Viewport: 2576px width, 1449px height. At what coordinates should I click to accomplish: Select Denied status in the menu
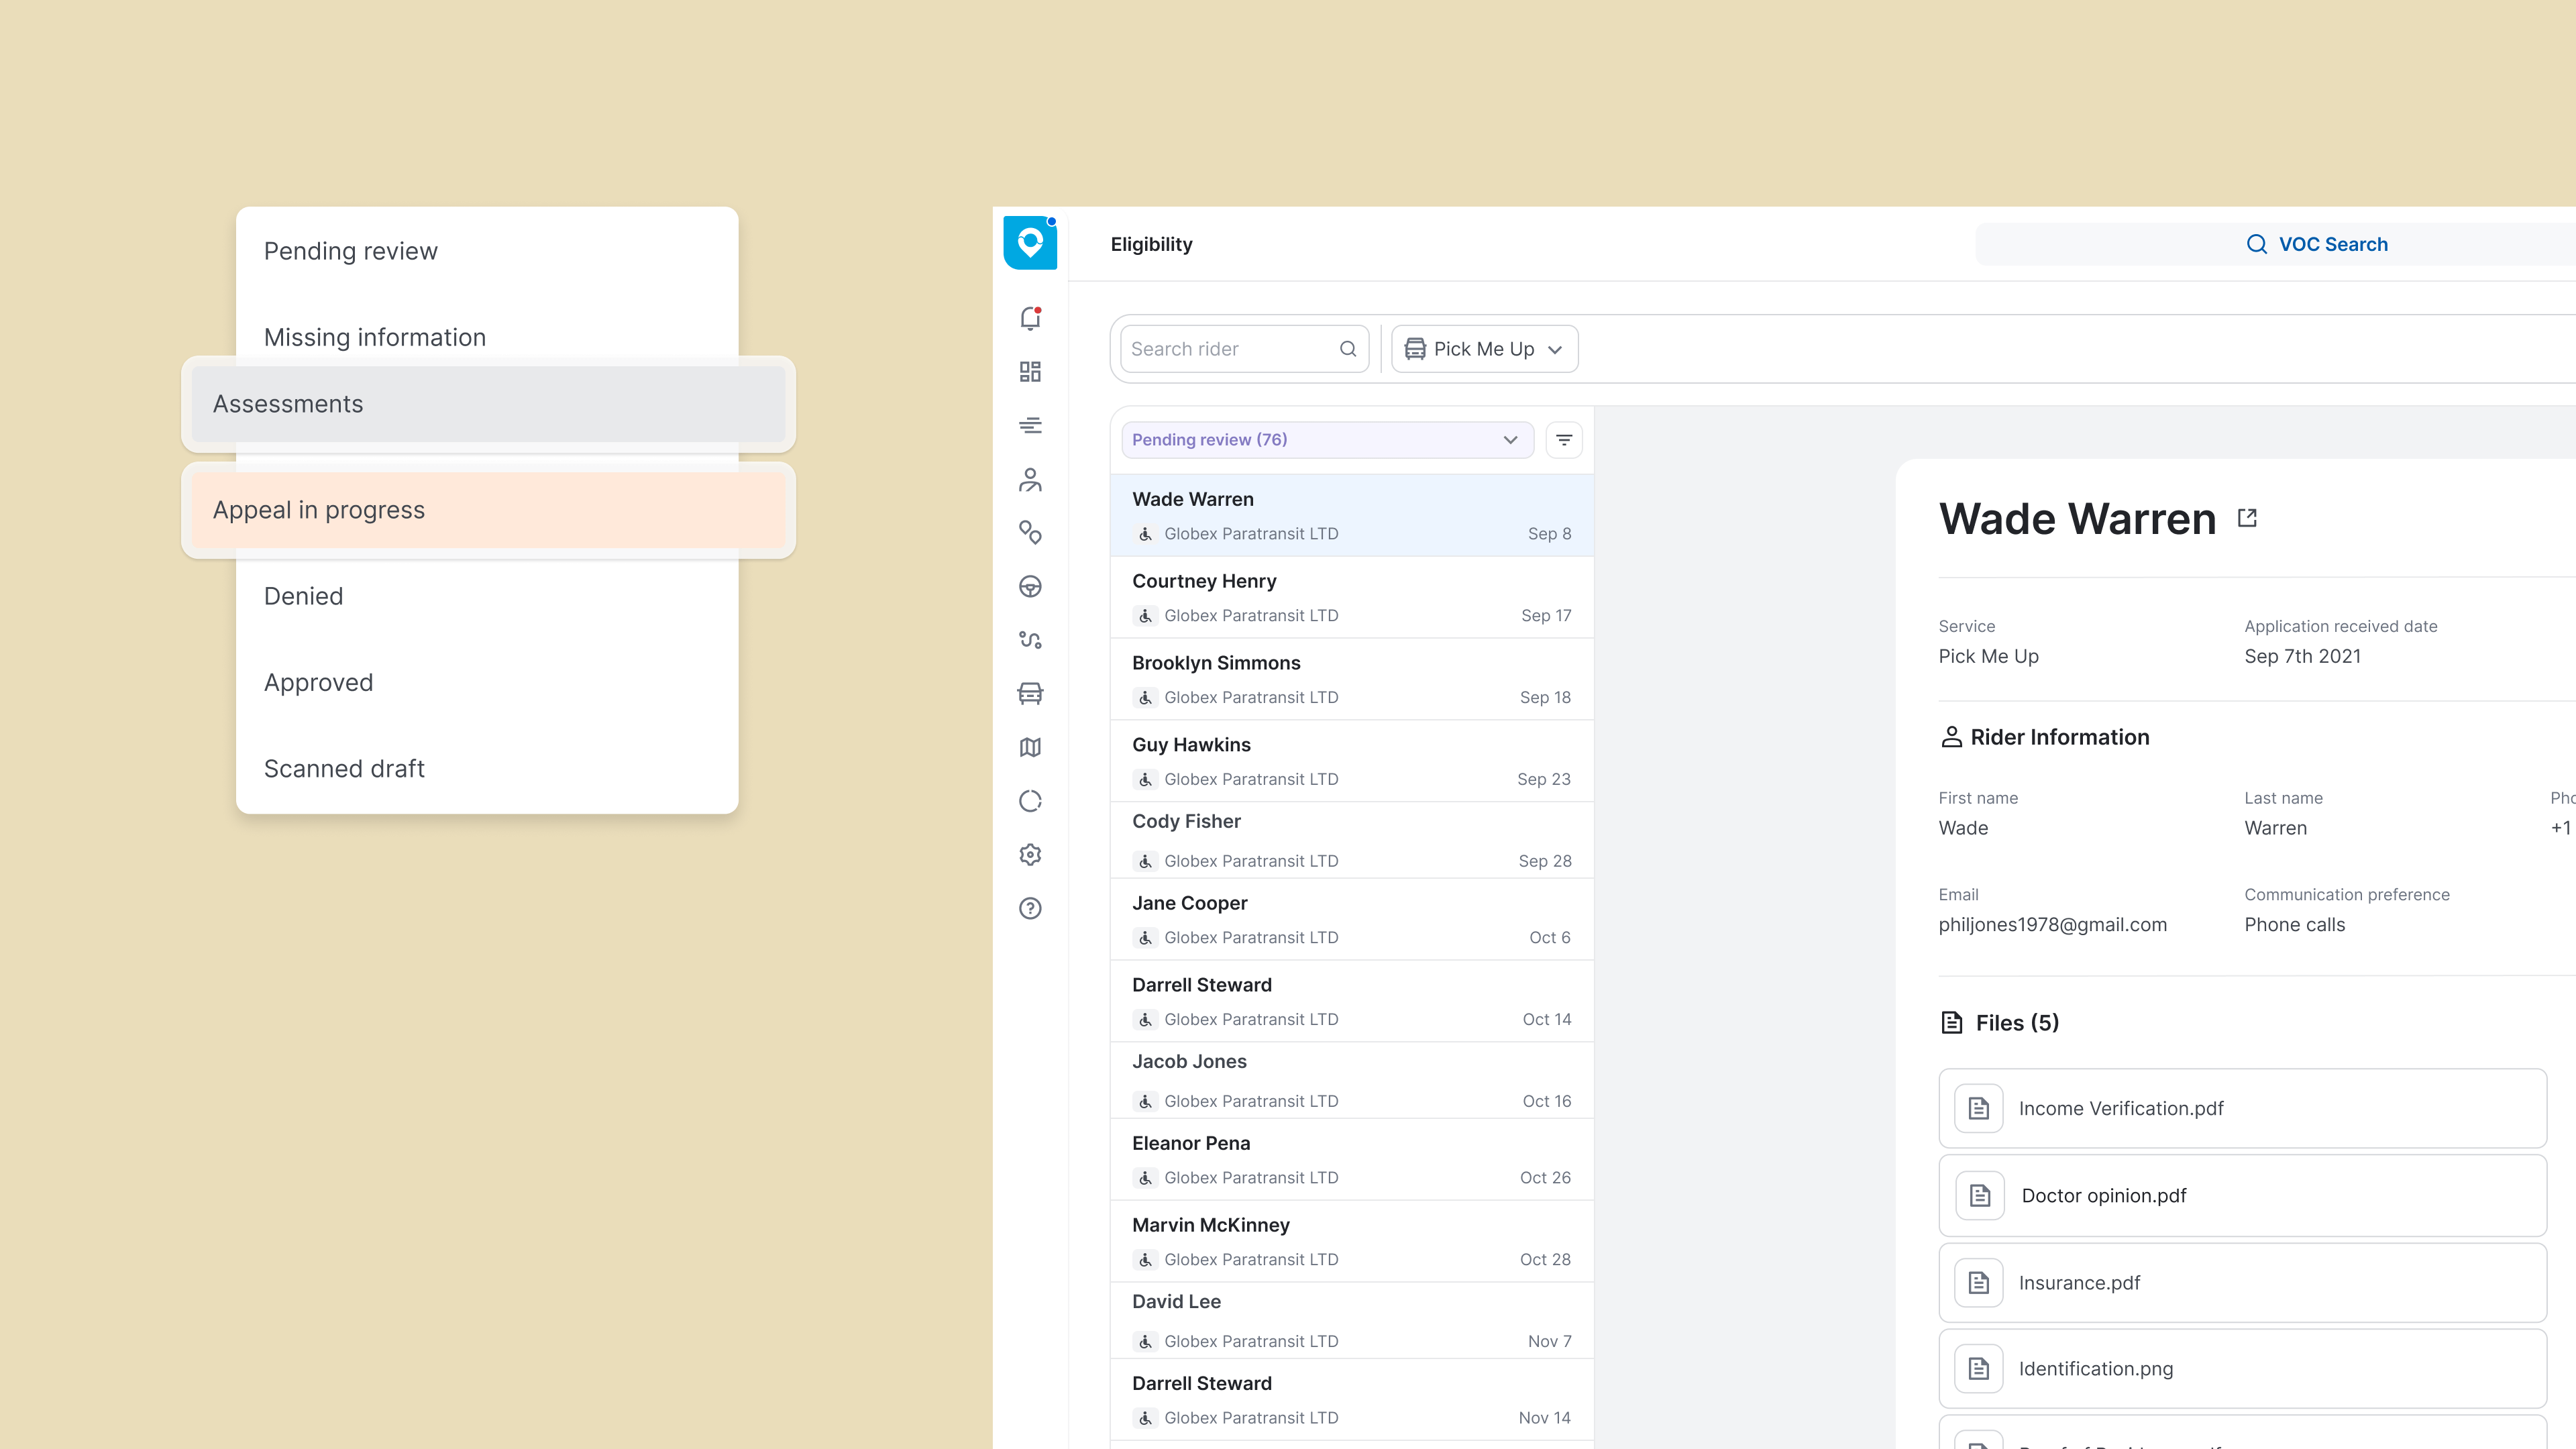[304, 596]
